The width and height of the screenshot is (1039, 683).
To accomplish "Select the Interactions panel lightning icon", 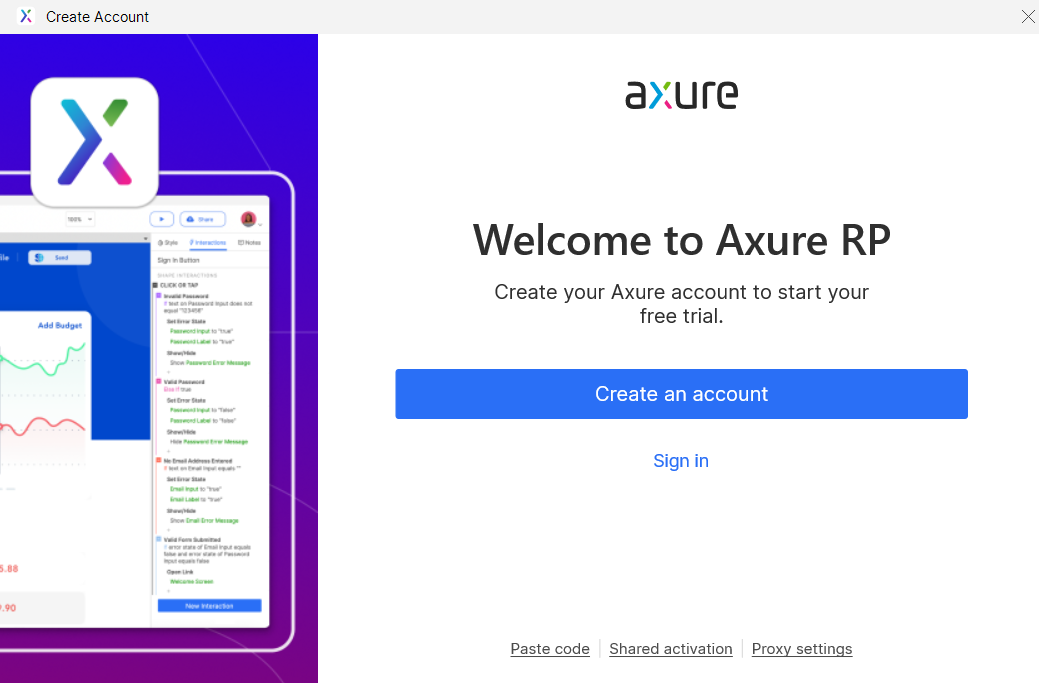I will (x=192, y=243).
